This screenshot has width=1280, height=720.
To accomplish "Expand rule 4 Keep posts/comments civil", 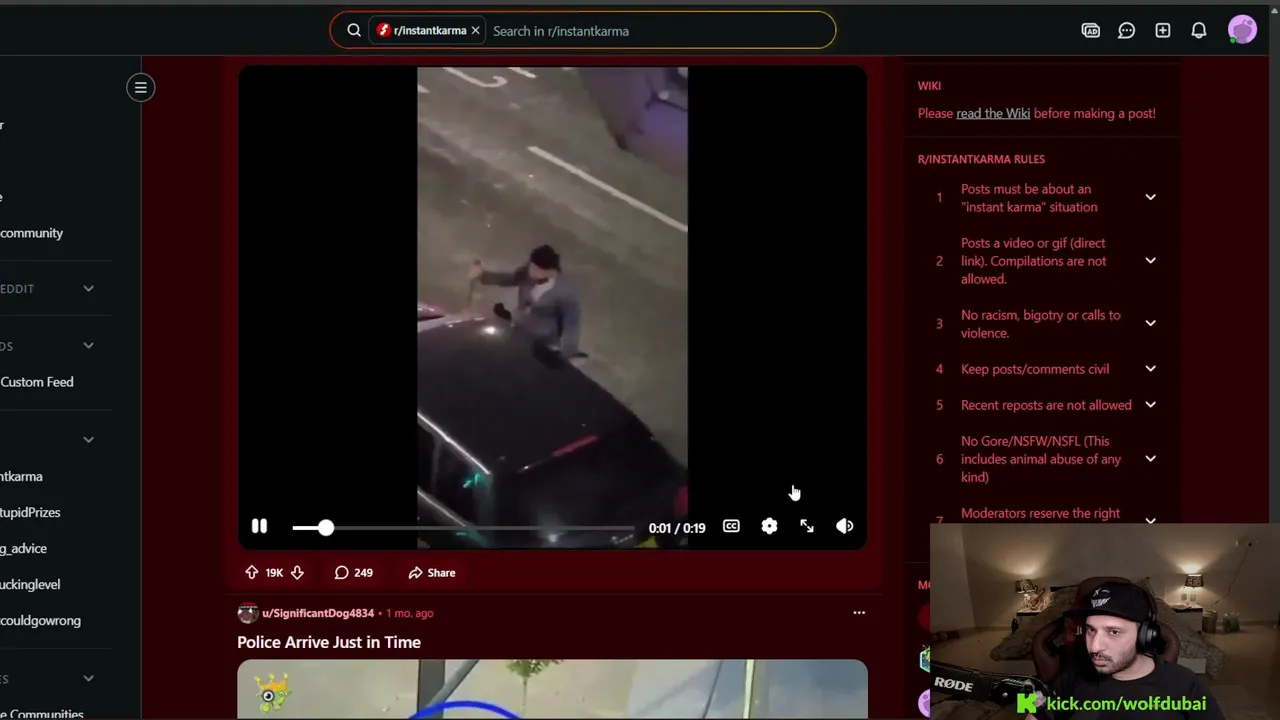I will point(1150,368).
